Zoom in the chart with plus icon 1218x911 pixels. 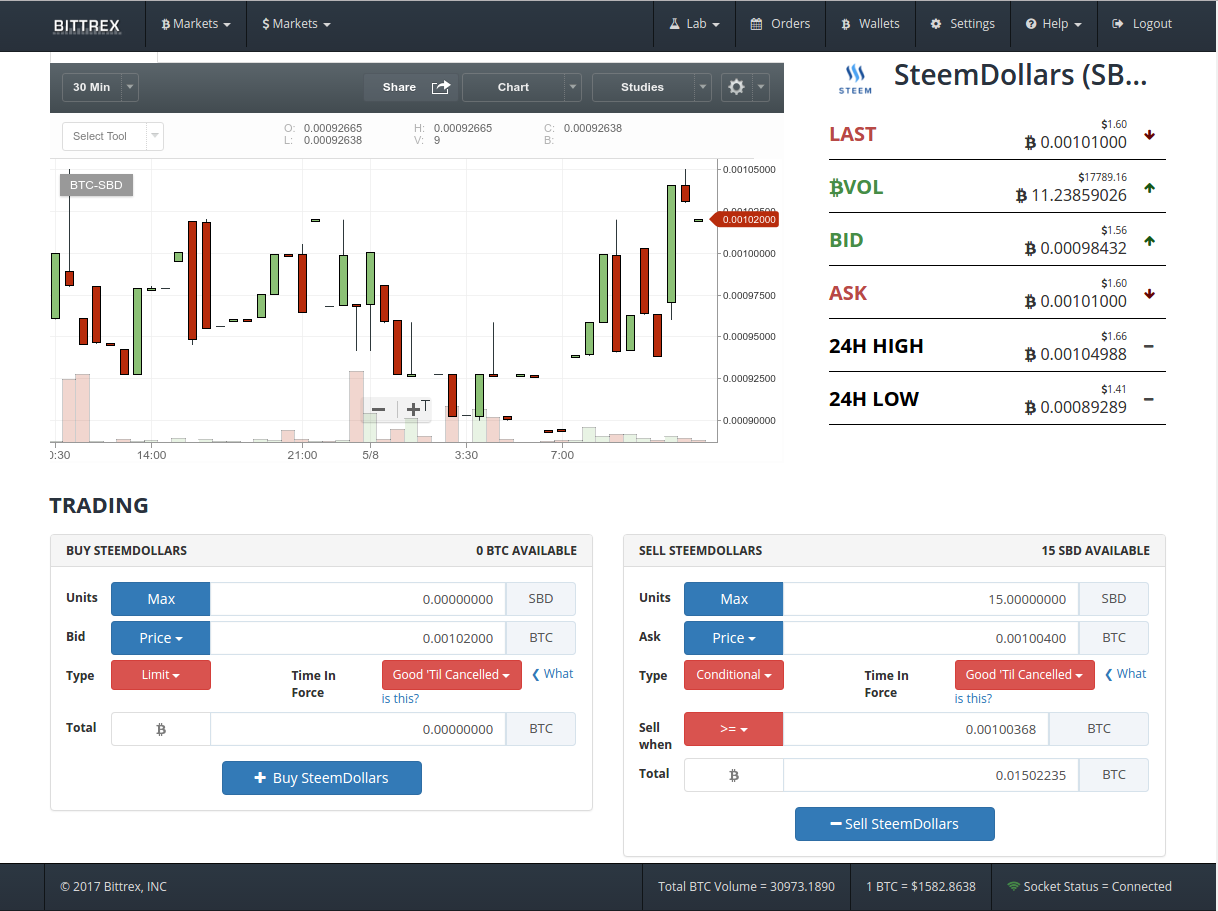413,409
